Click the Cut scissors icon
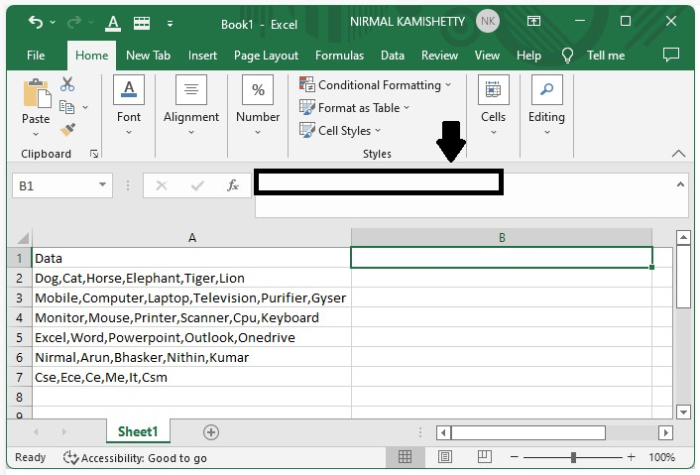700x475 pixels. 67,84
